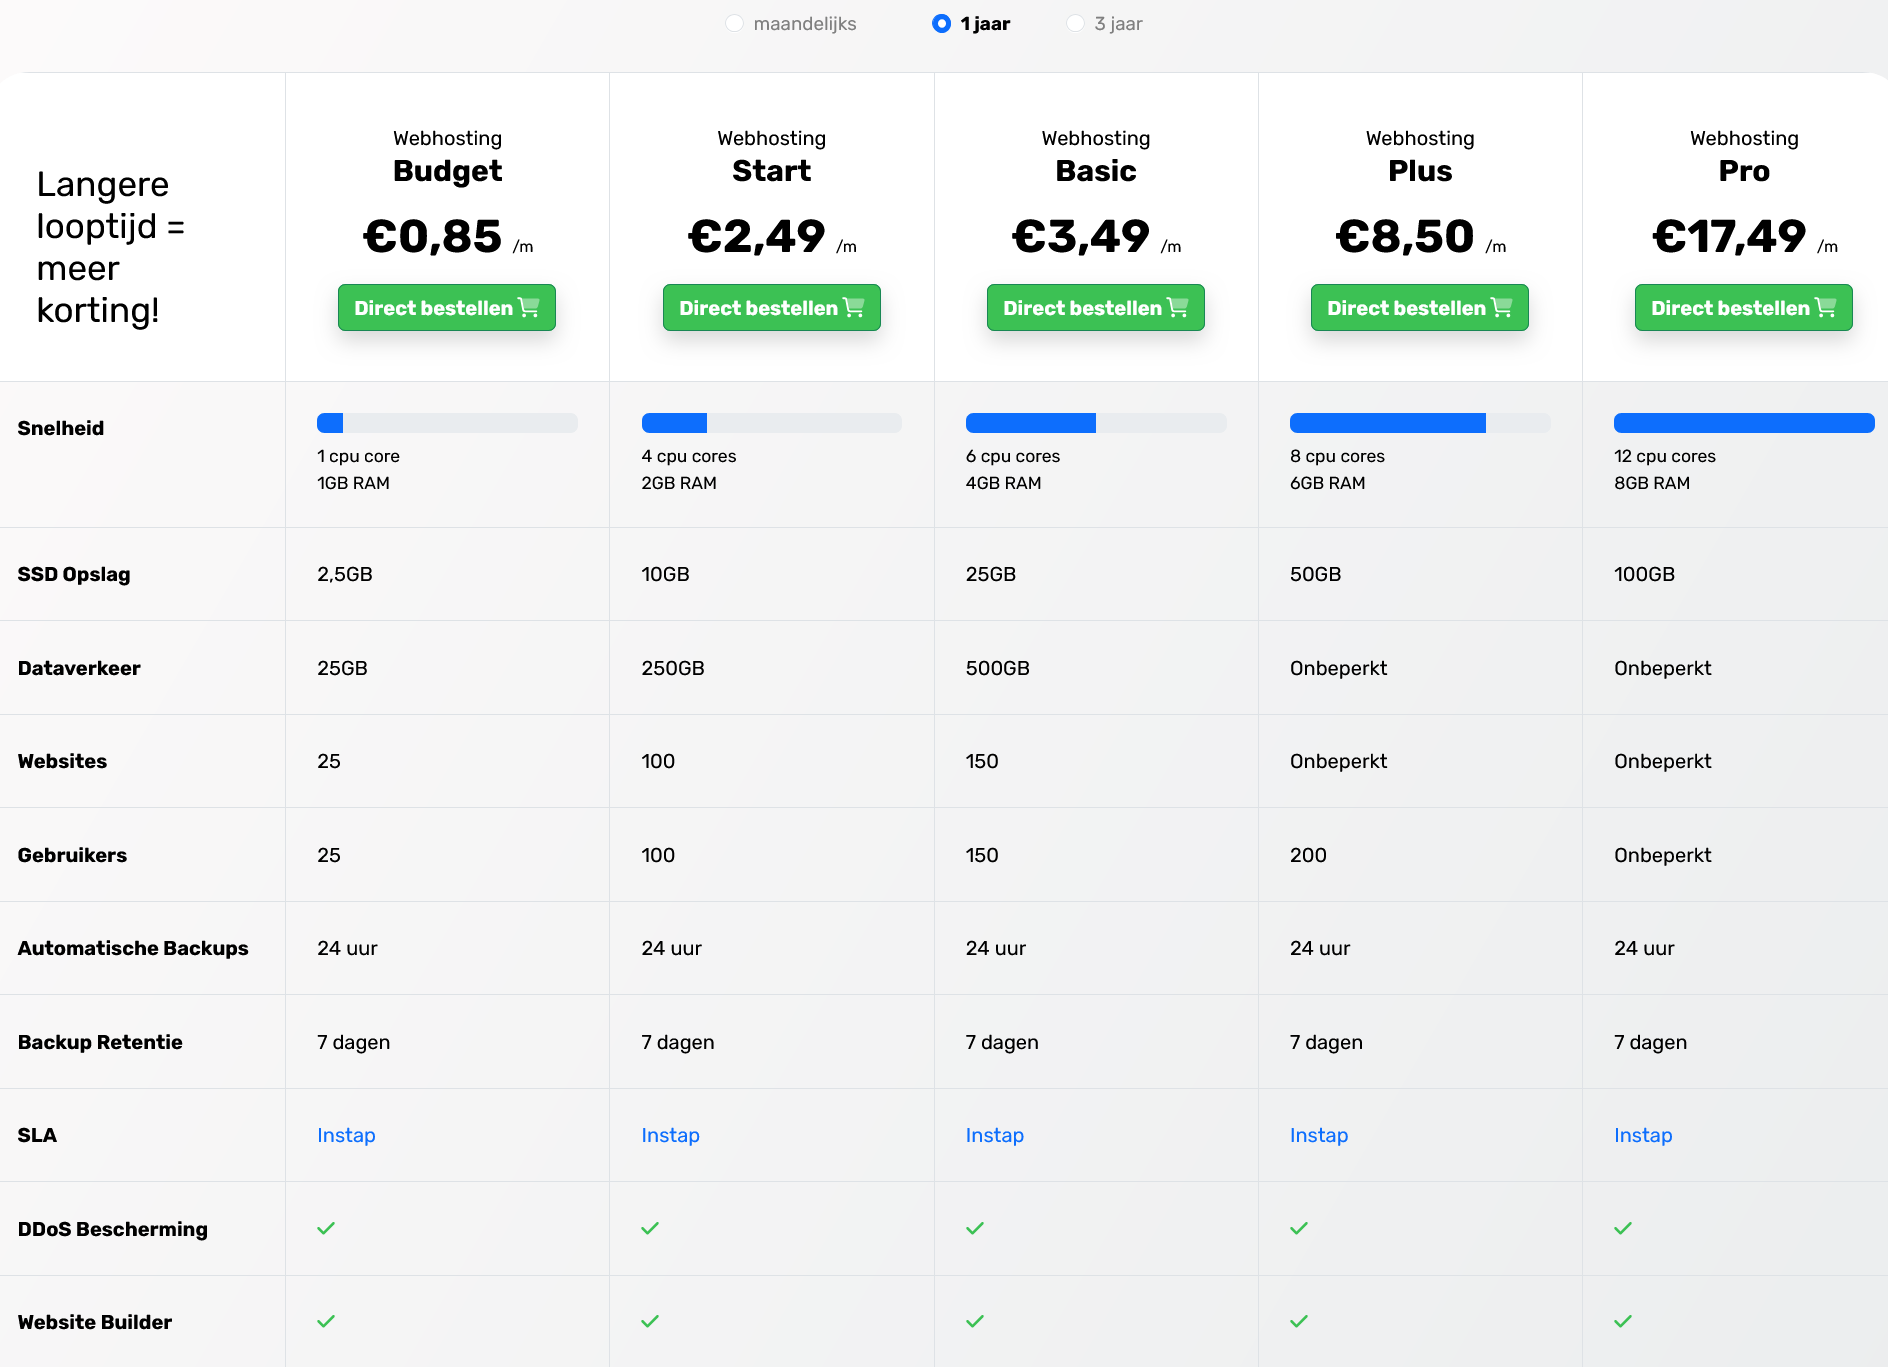1888x1367 pixels.
Task: Click the €8,50 Plus price
Action: click(x=1405, y=237)
